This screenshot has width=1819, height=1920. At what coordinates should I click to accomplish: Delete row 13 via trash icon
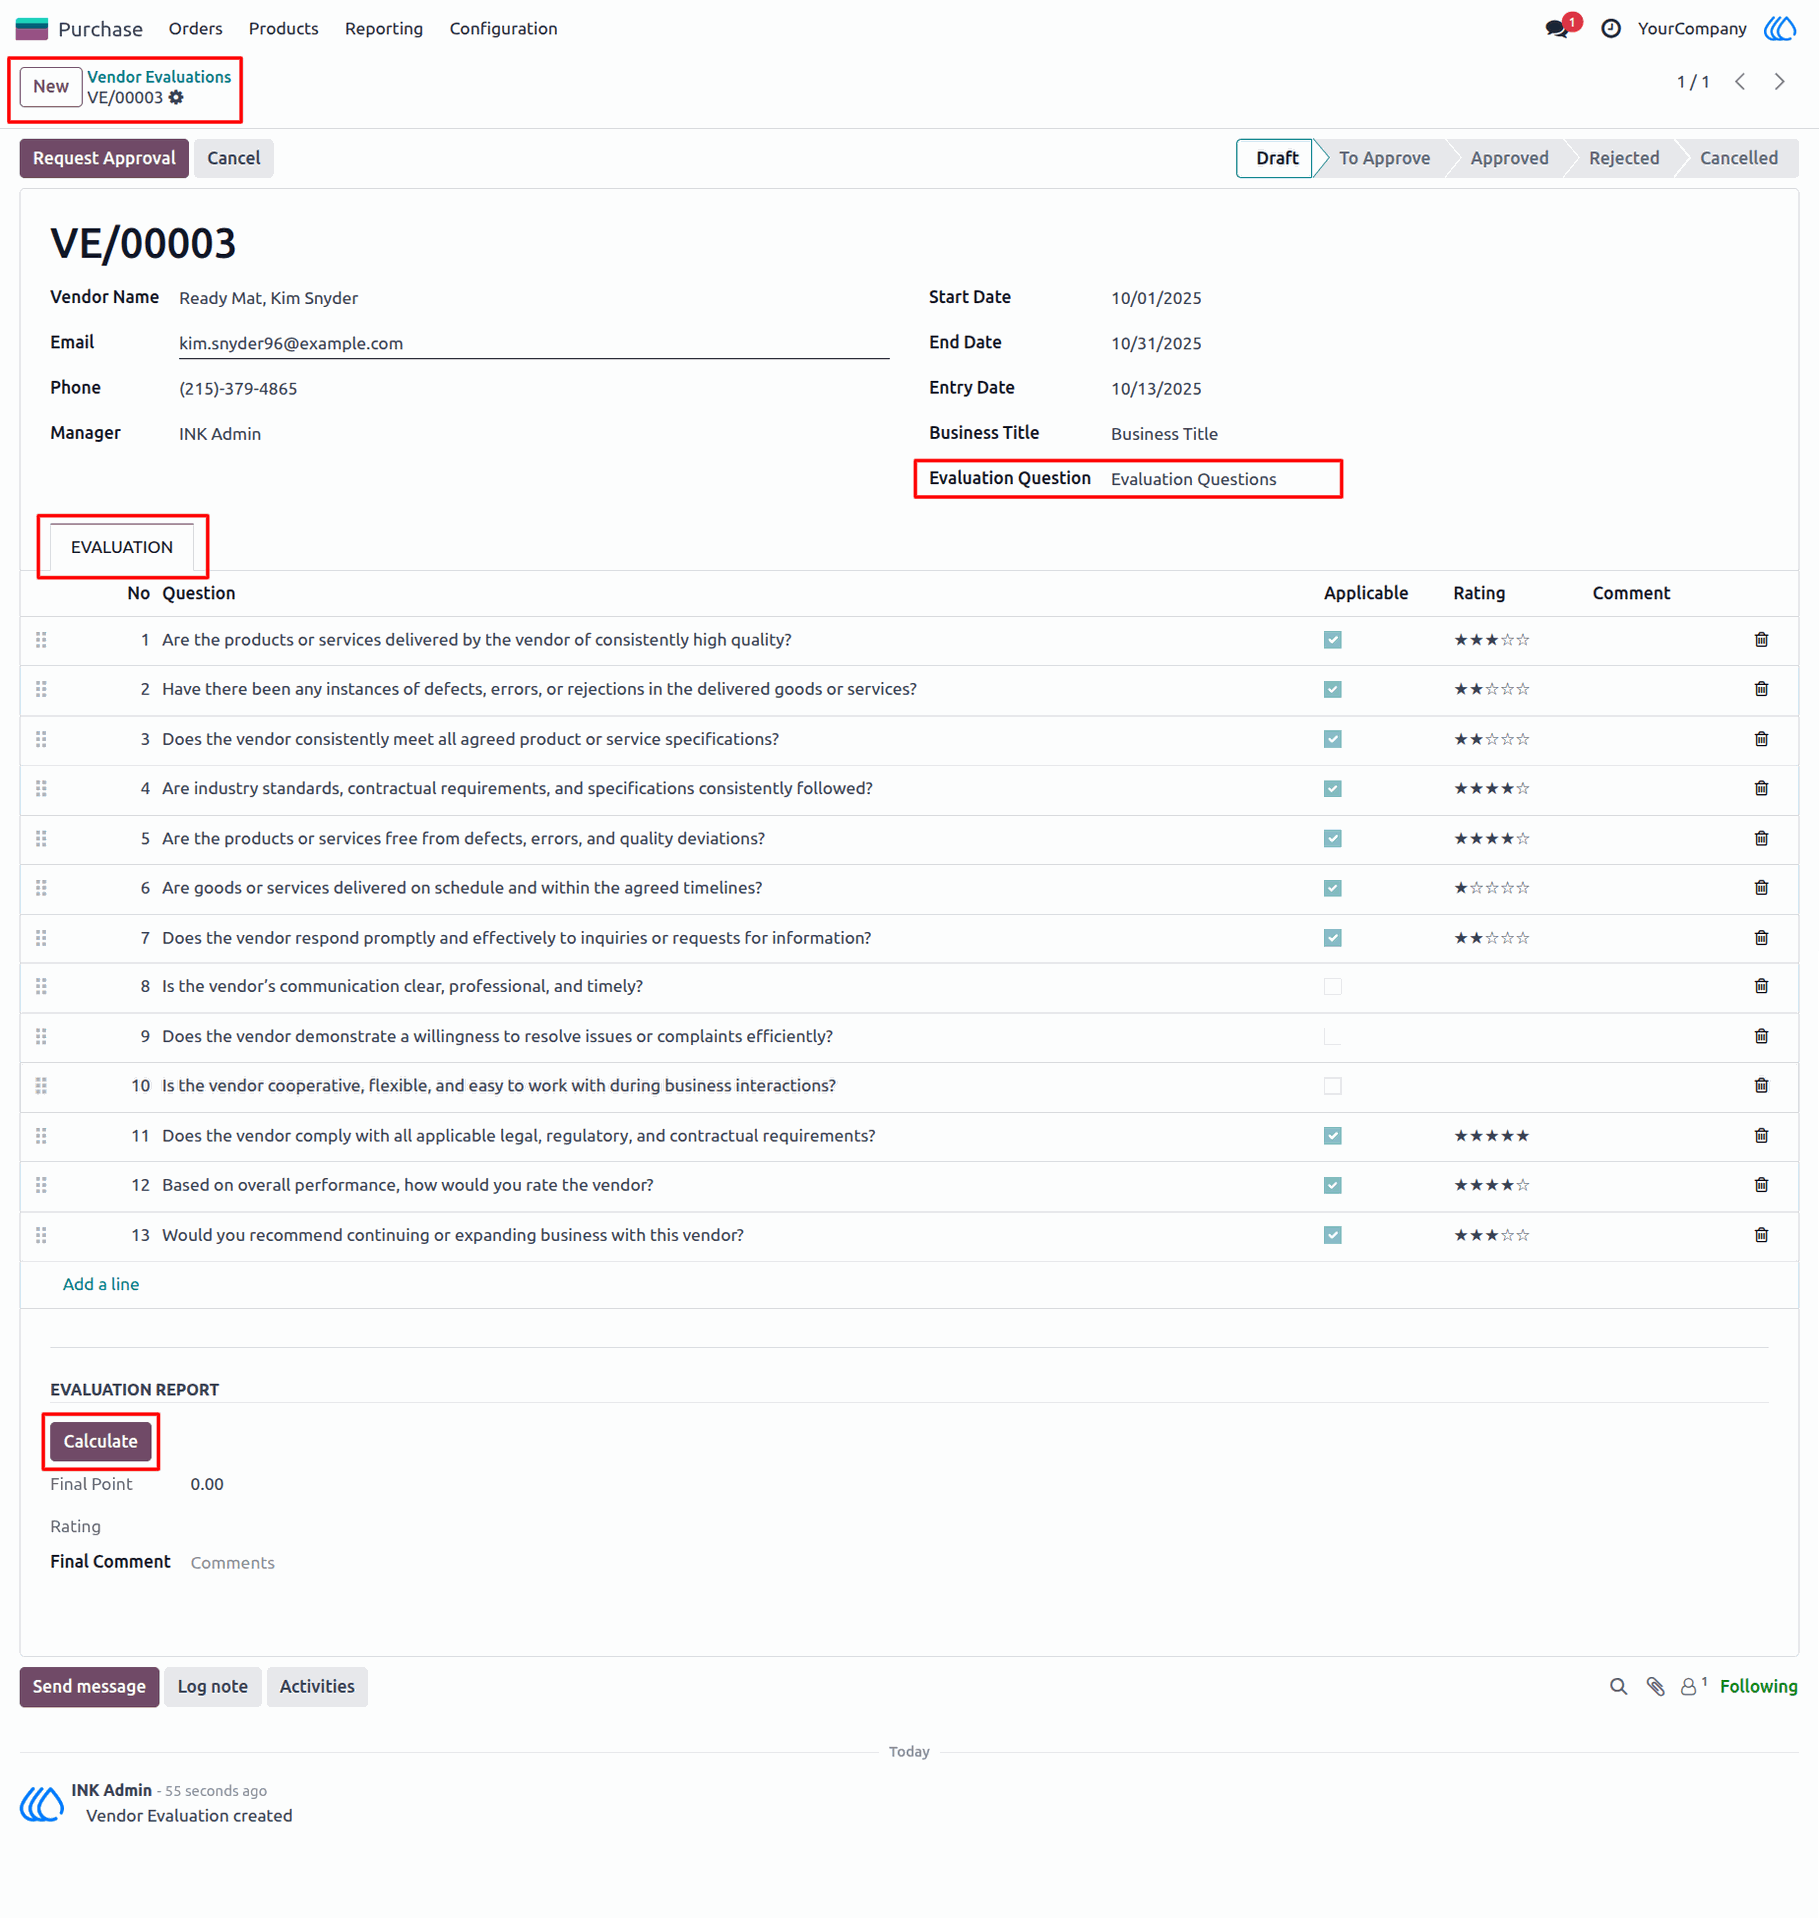(x=1761, y=1235)
